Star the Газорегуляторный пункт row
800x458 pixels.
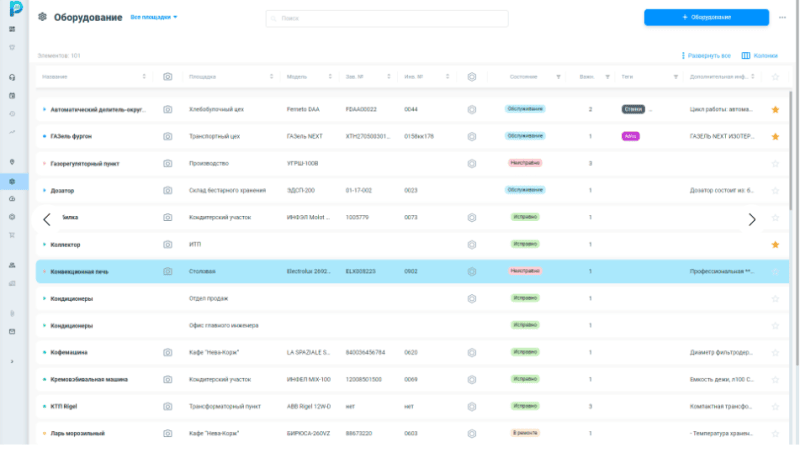775,163
